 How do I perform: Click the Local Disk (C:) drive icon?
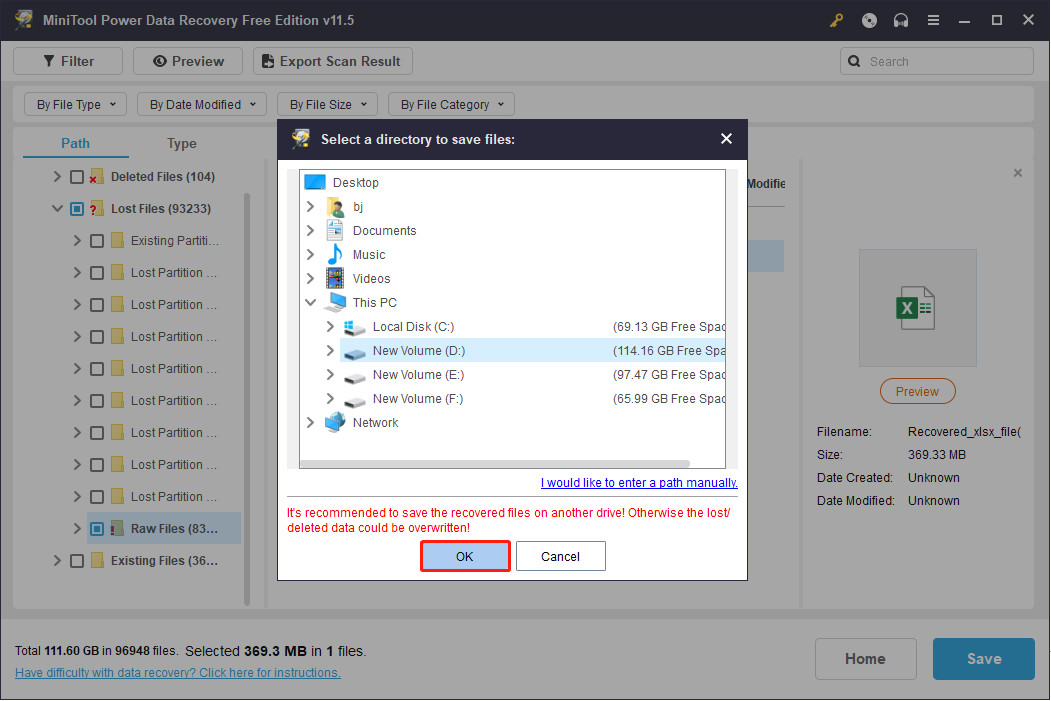point(354,327)
